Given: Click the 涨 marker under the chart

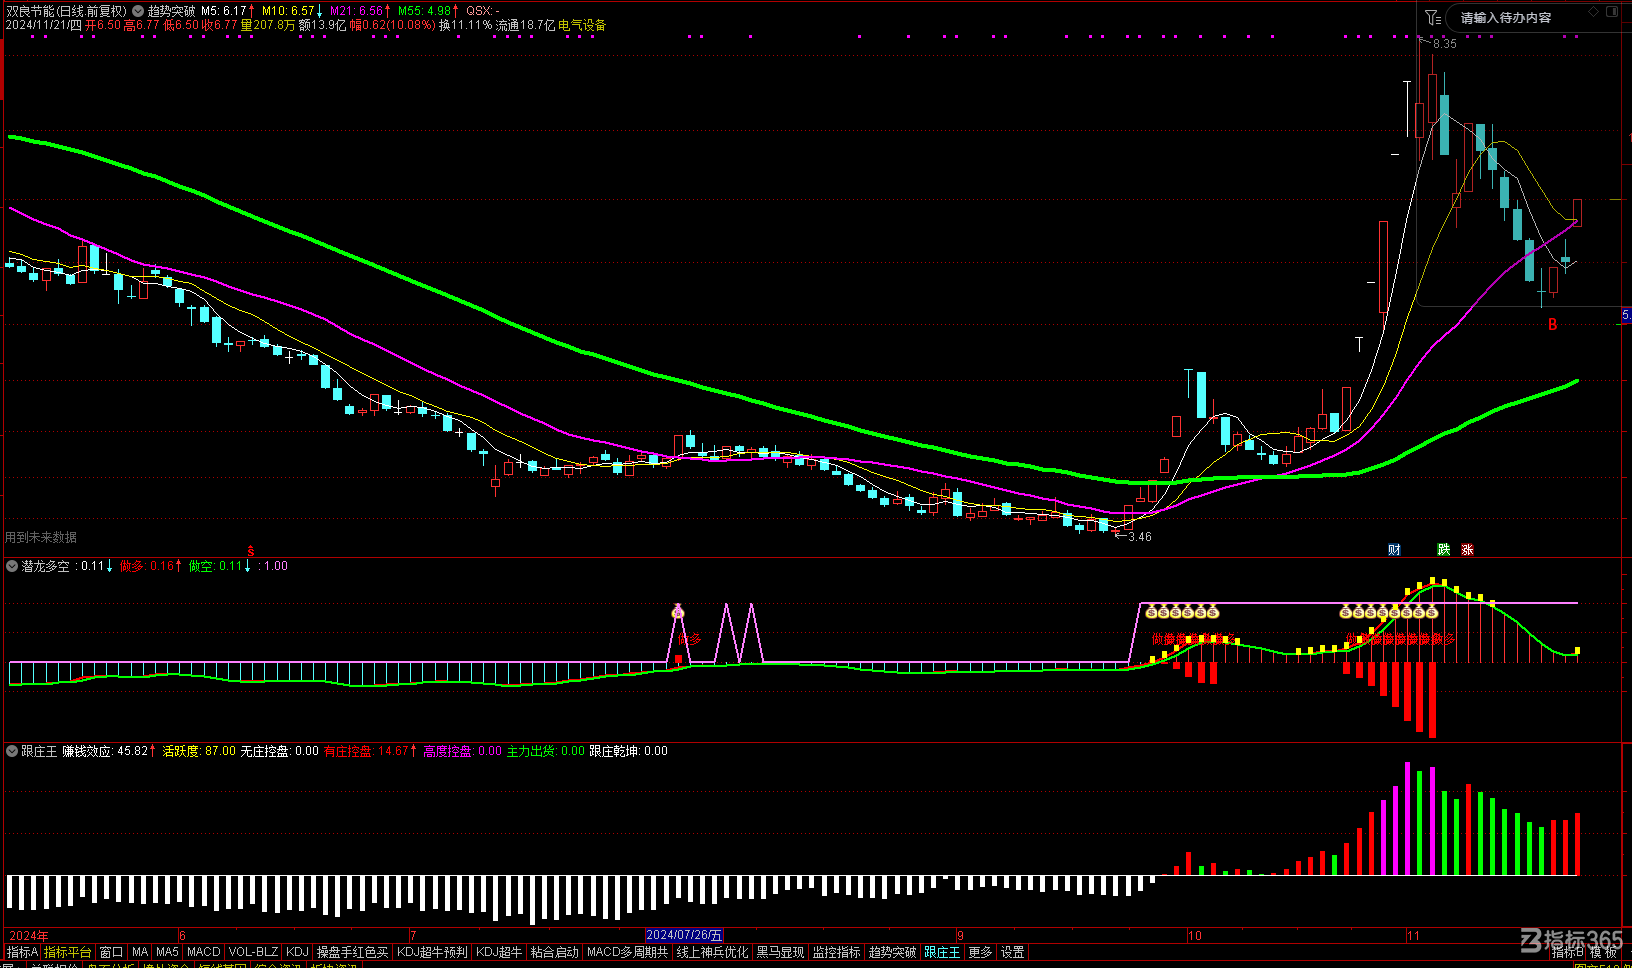Looking at the screenshot, I should [1467, 550].
